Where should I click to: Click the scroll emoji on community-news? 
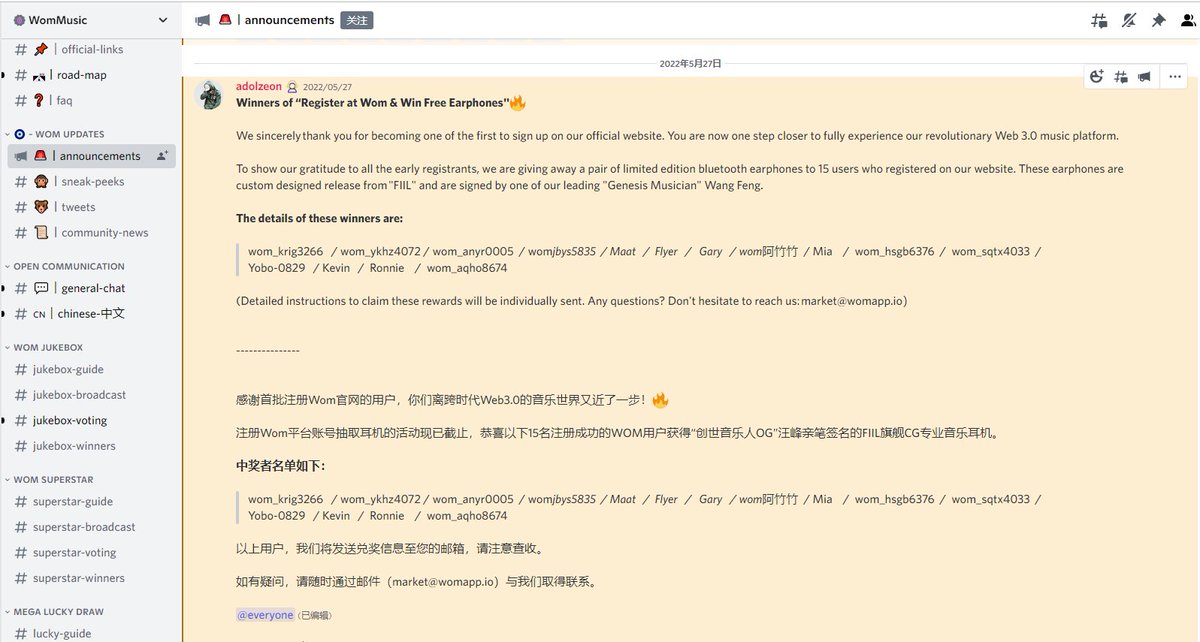41,233
